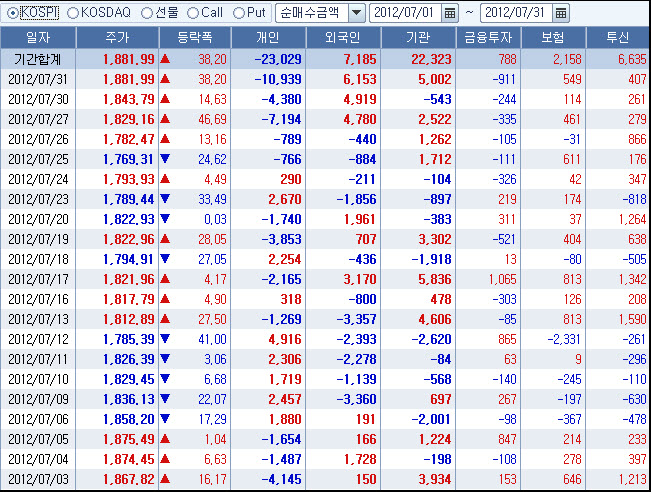Select the 2012/07/25 date cell
The image size is (651, 492).
(38, 159)
